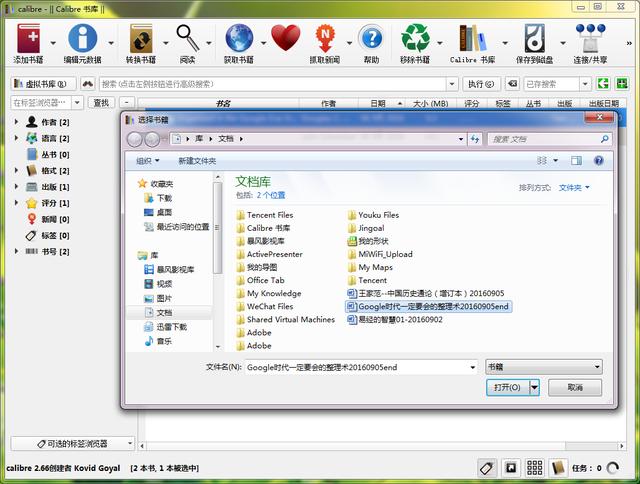Open the 编辑元数据 (Edit metadata) tool
640x484 pixels.
[82, 38]
